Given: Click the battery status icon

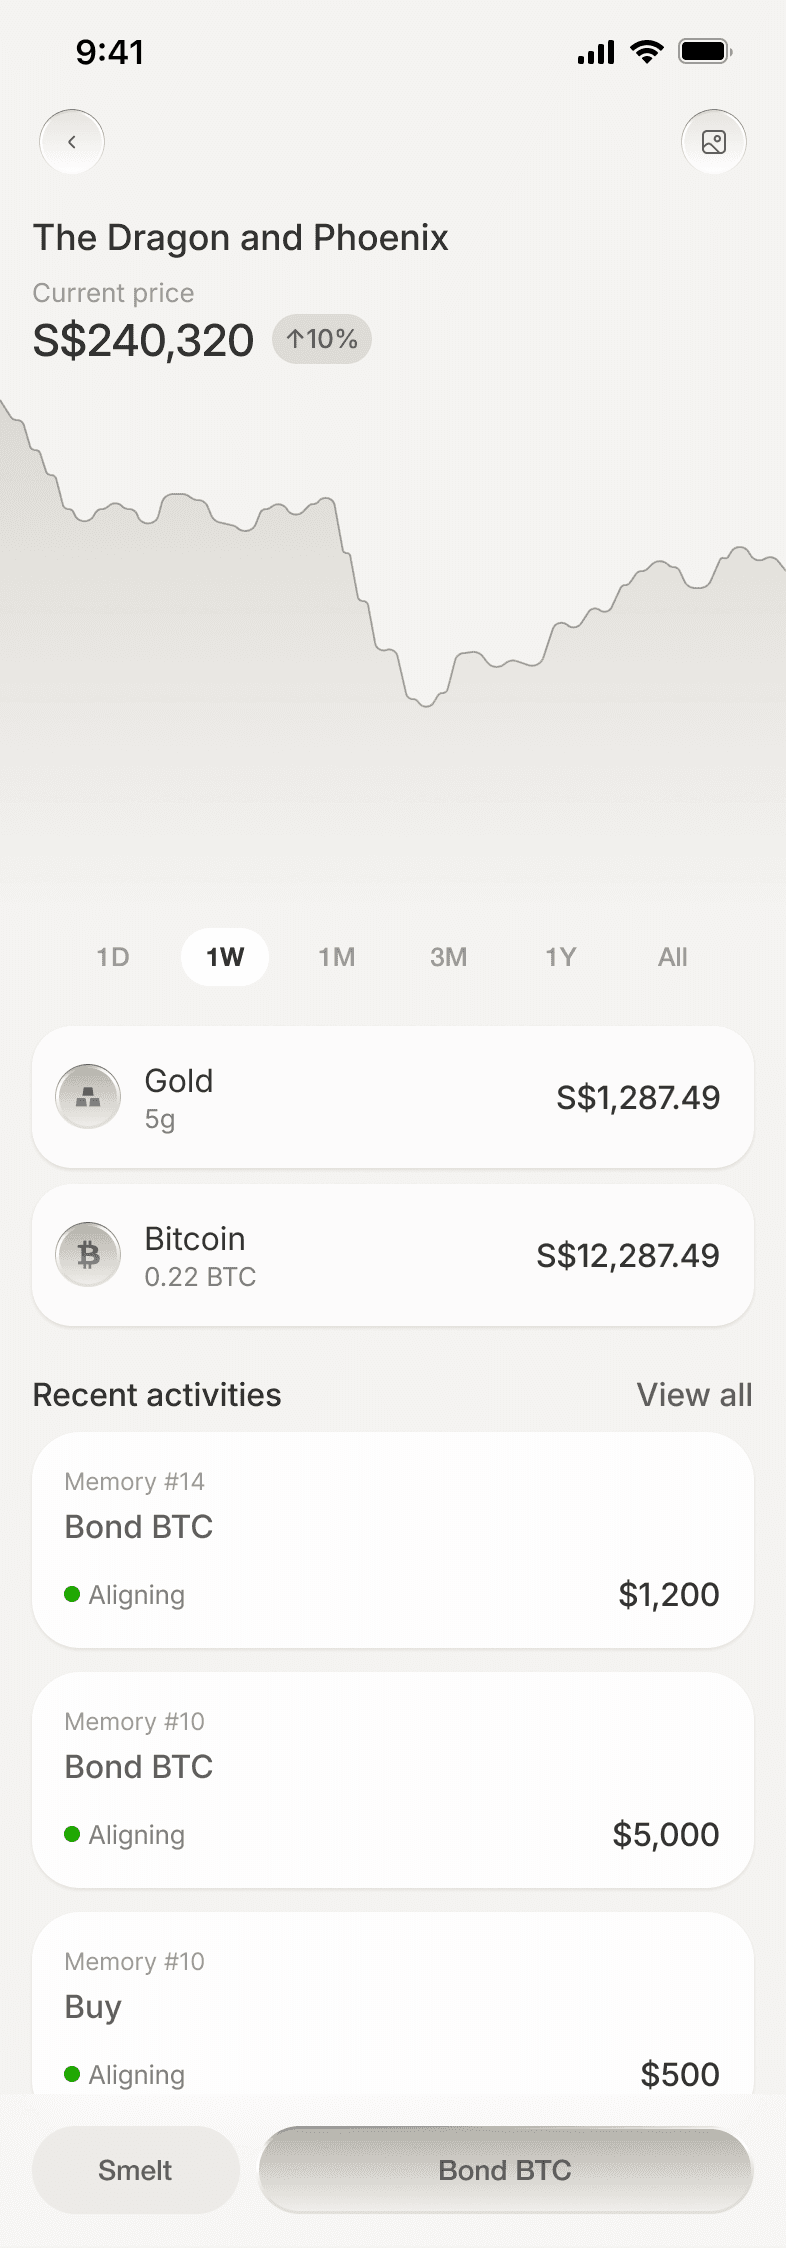Looking at the screenshot, I should tap(706, 51).
